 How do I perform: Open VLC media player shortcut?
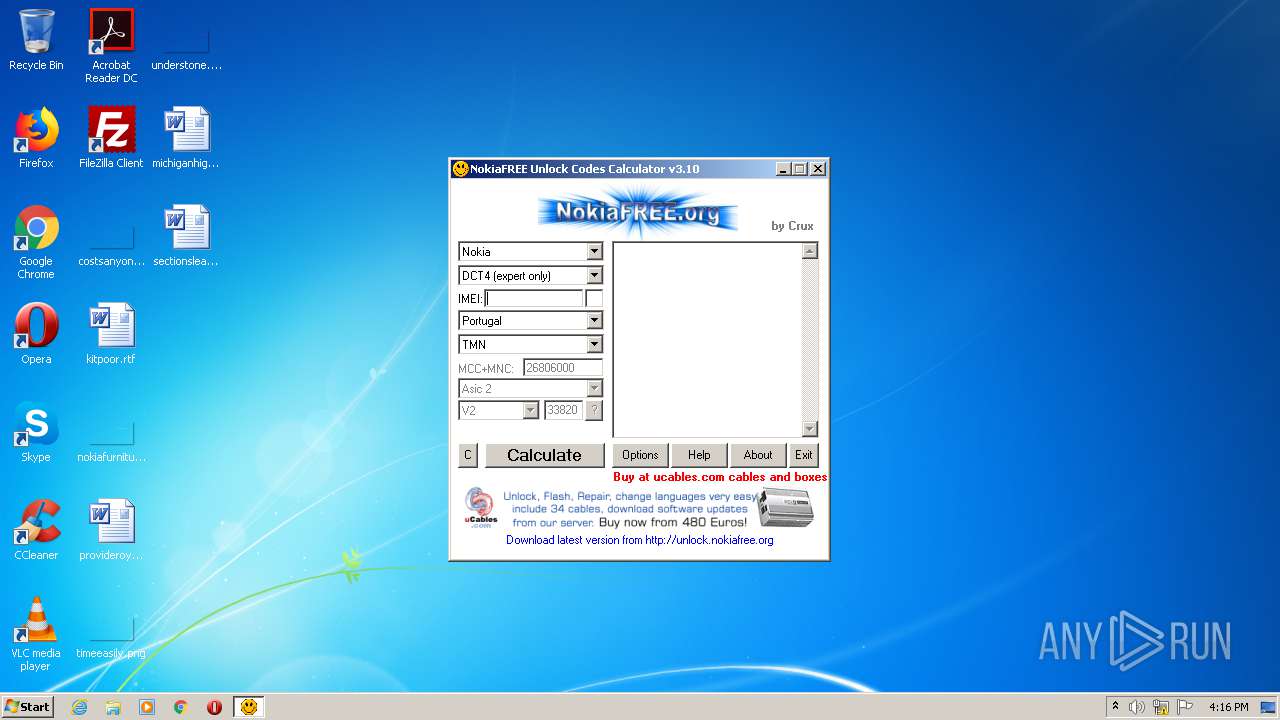(x=36, y=634)
